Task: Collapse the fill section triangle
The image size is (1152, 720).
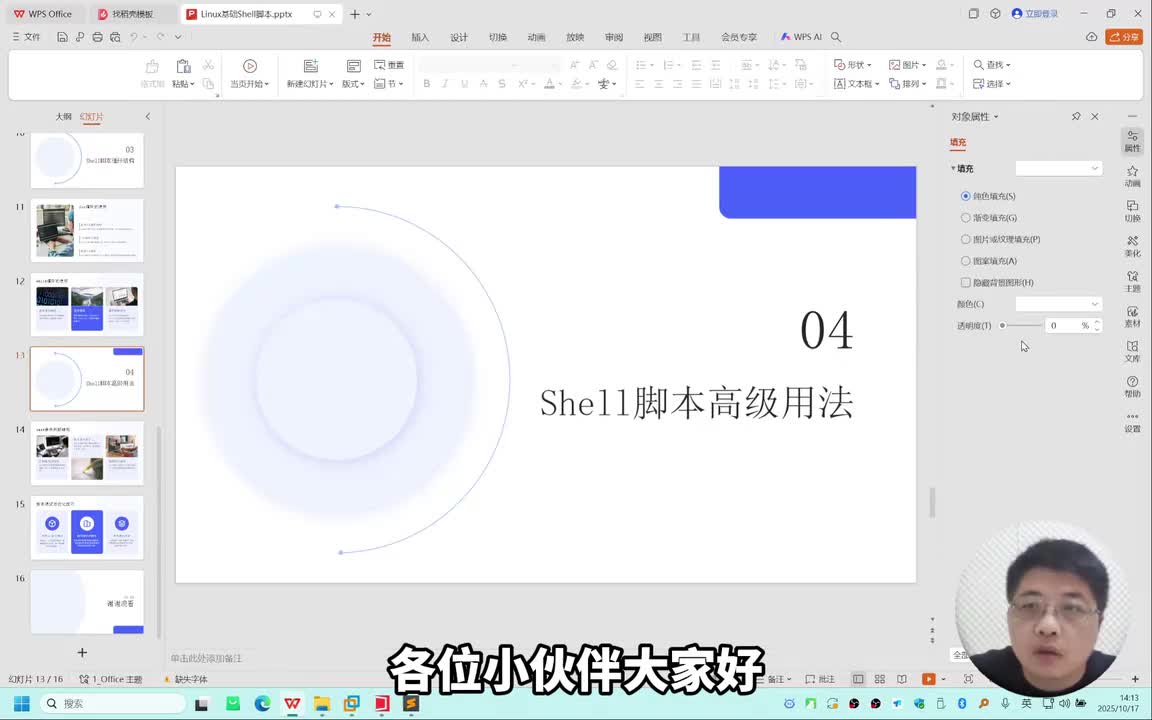Action: click(953, 168)
